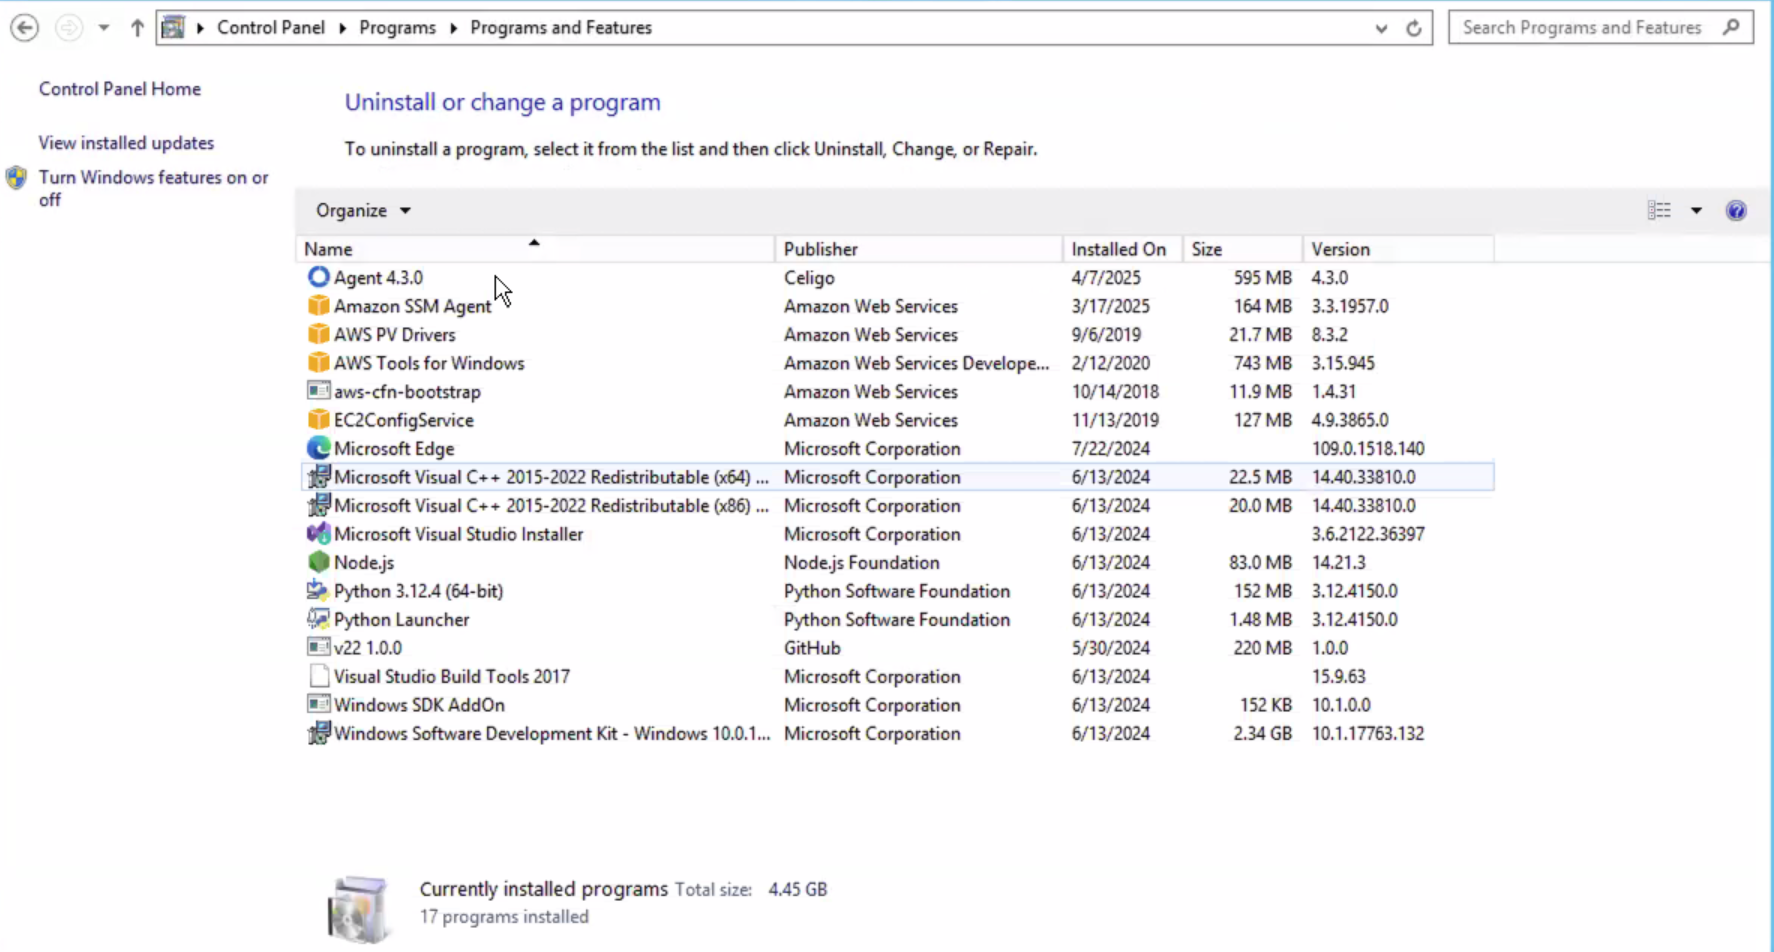The image size is (1774, 952).
Task: Click the installed programs disc icon
Action: (358, 908)
